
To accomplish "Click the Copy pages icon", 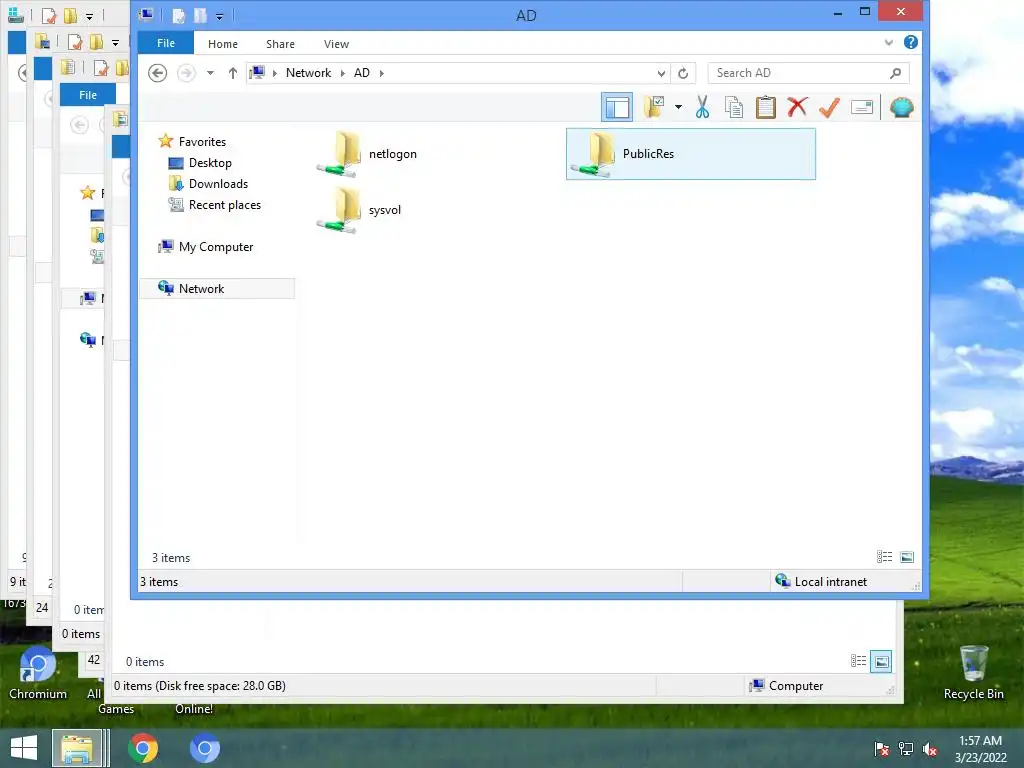I will click(733, 107).
